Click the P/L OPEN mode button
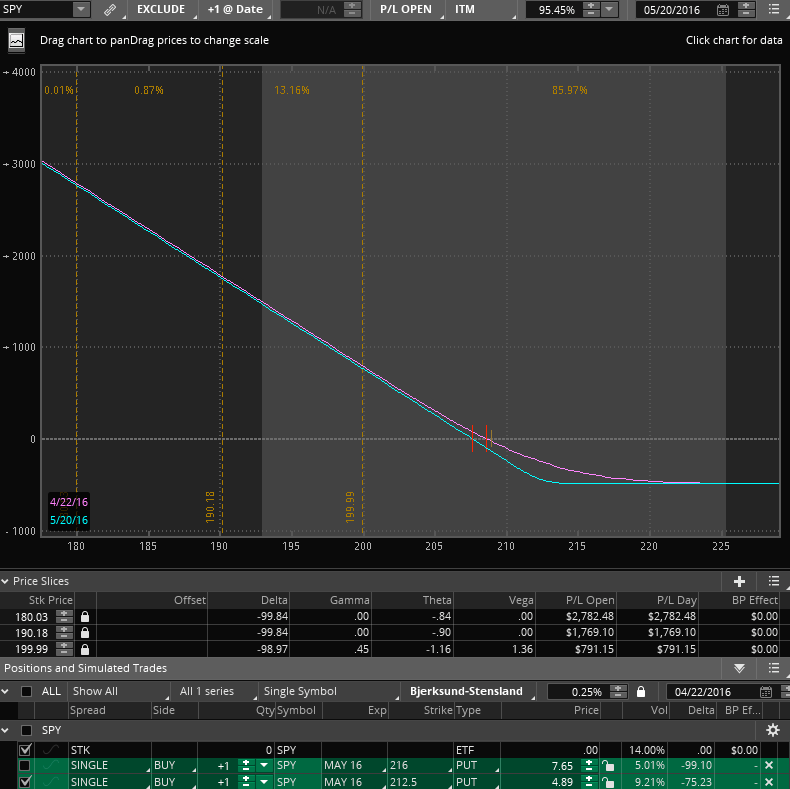The height and width of the screenshot is (789, 790). pos(406,10)
